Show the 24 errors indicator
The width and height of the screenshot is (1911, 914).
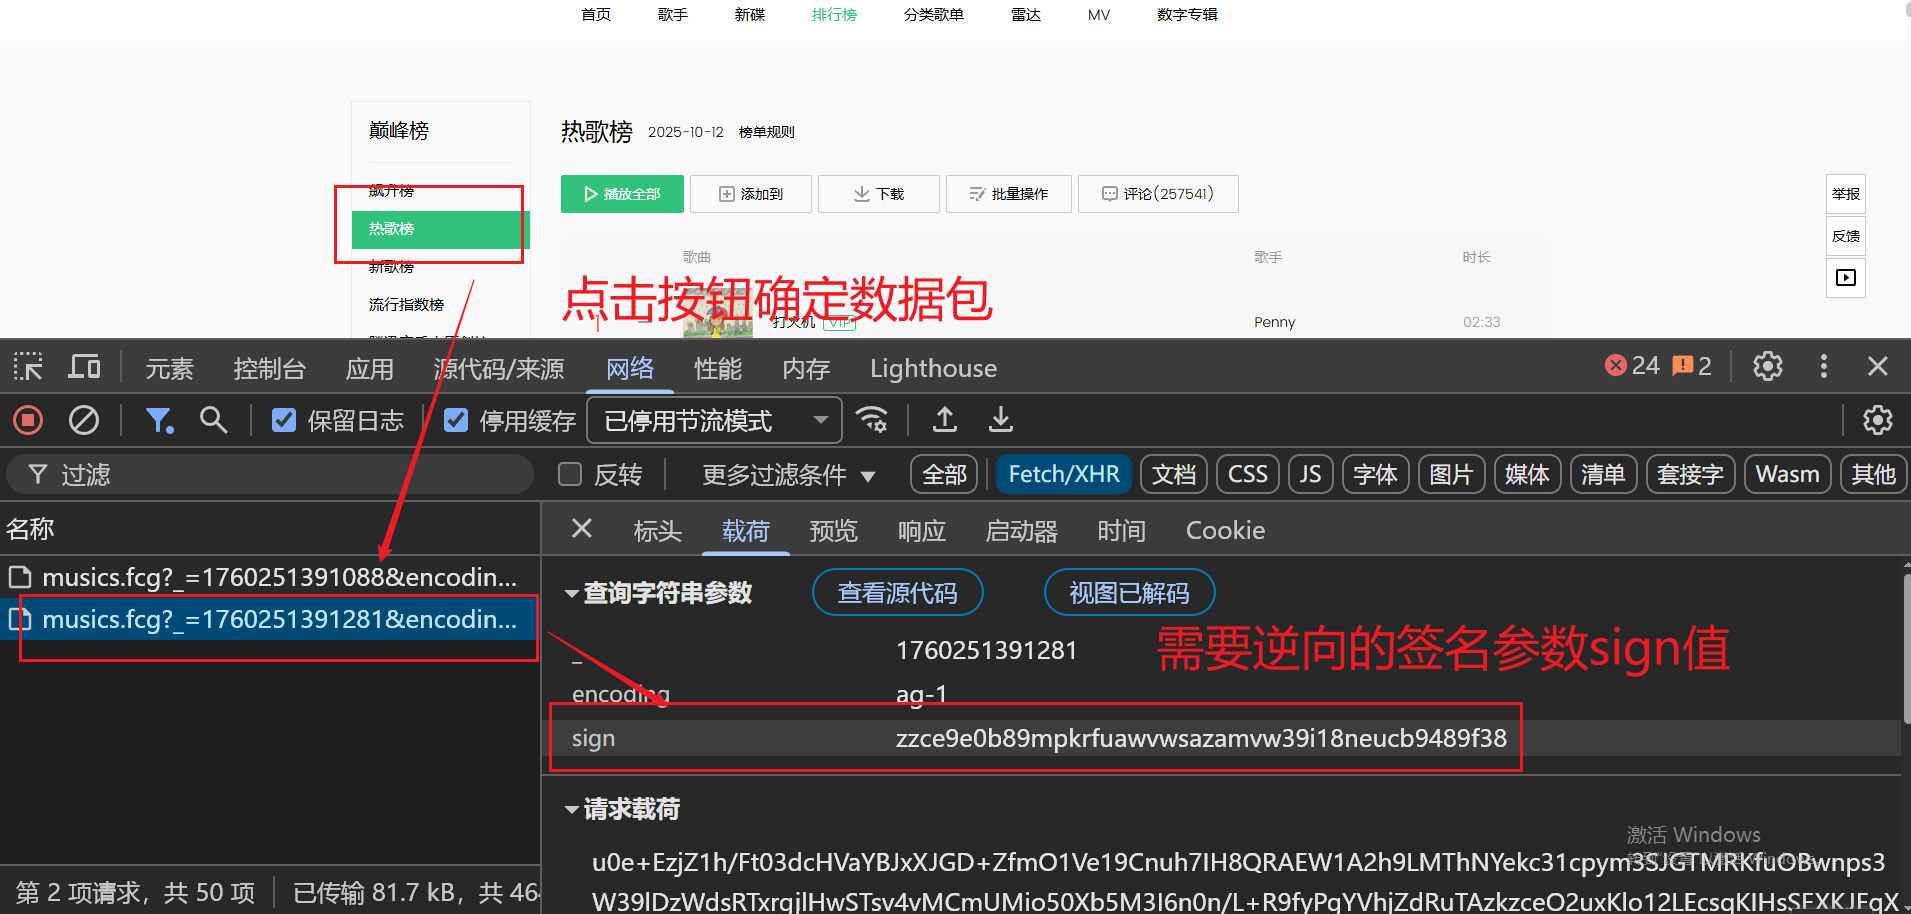click(x=1632, y=366)
